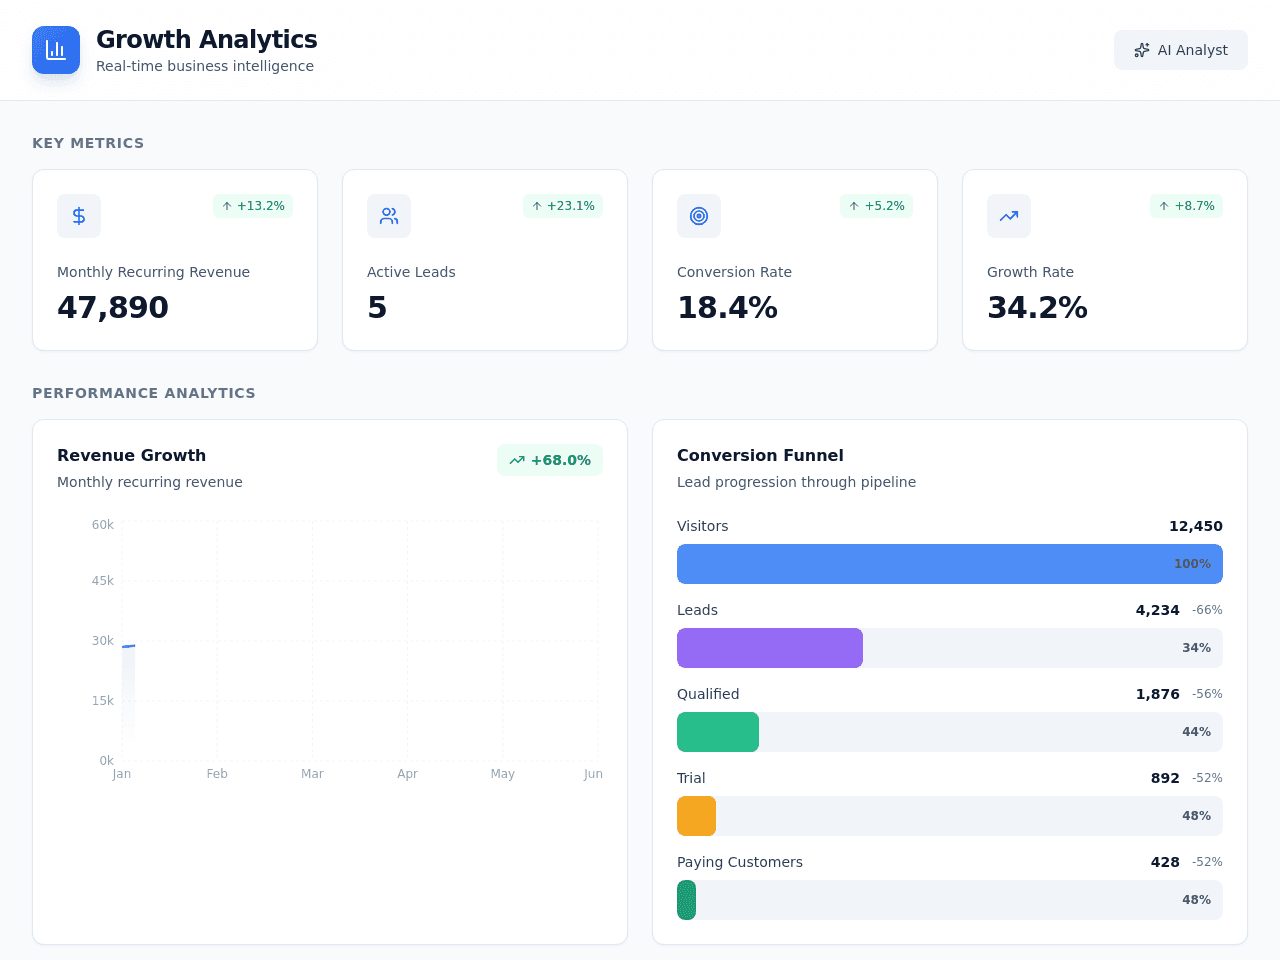Image resolution: width=1280 pixels, height=960 pixels.
Task: Select the 34.2% growth rate value
Action: pyautogui.click(x=1037, y=307)
